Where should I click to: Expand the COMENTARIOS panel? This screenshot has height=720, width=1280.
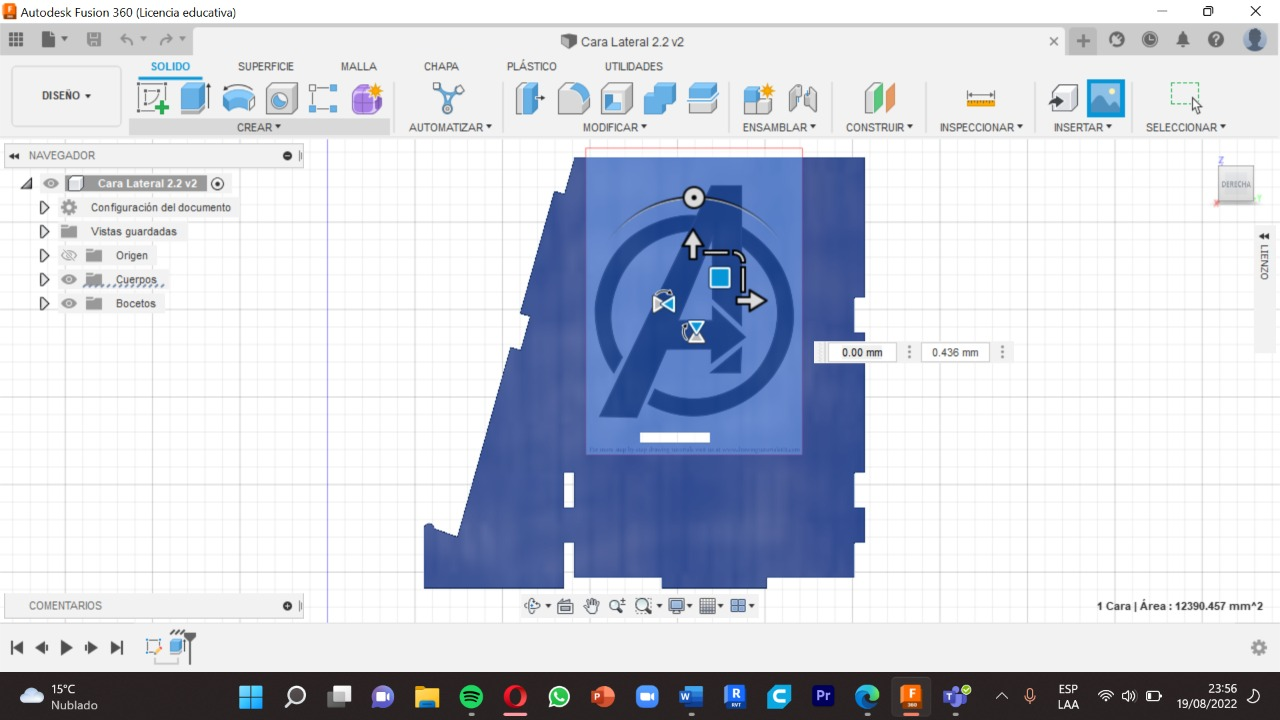click(x=287, y=606)
